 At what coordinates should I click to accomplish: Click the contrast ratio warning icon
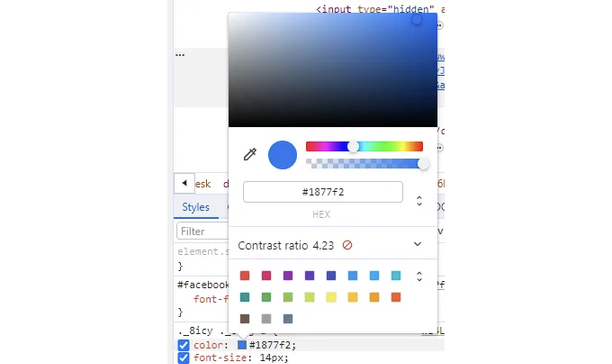[x=347, y=245]
